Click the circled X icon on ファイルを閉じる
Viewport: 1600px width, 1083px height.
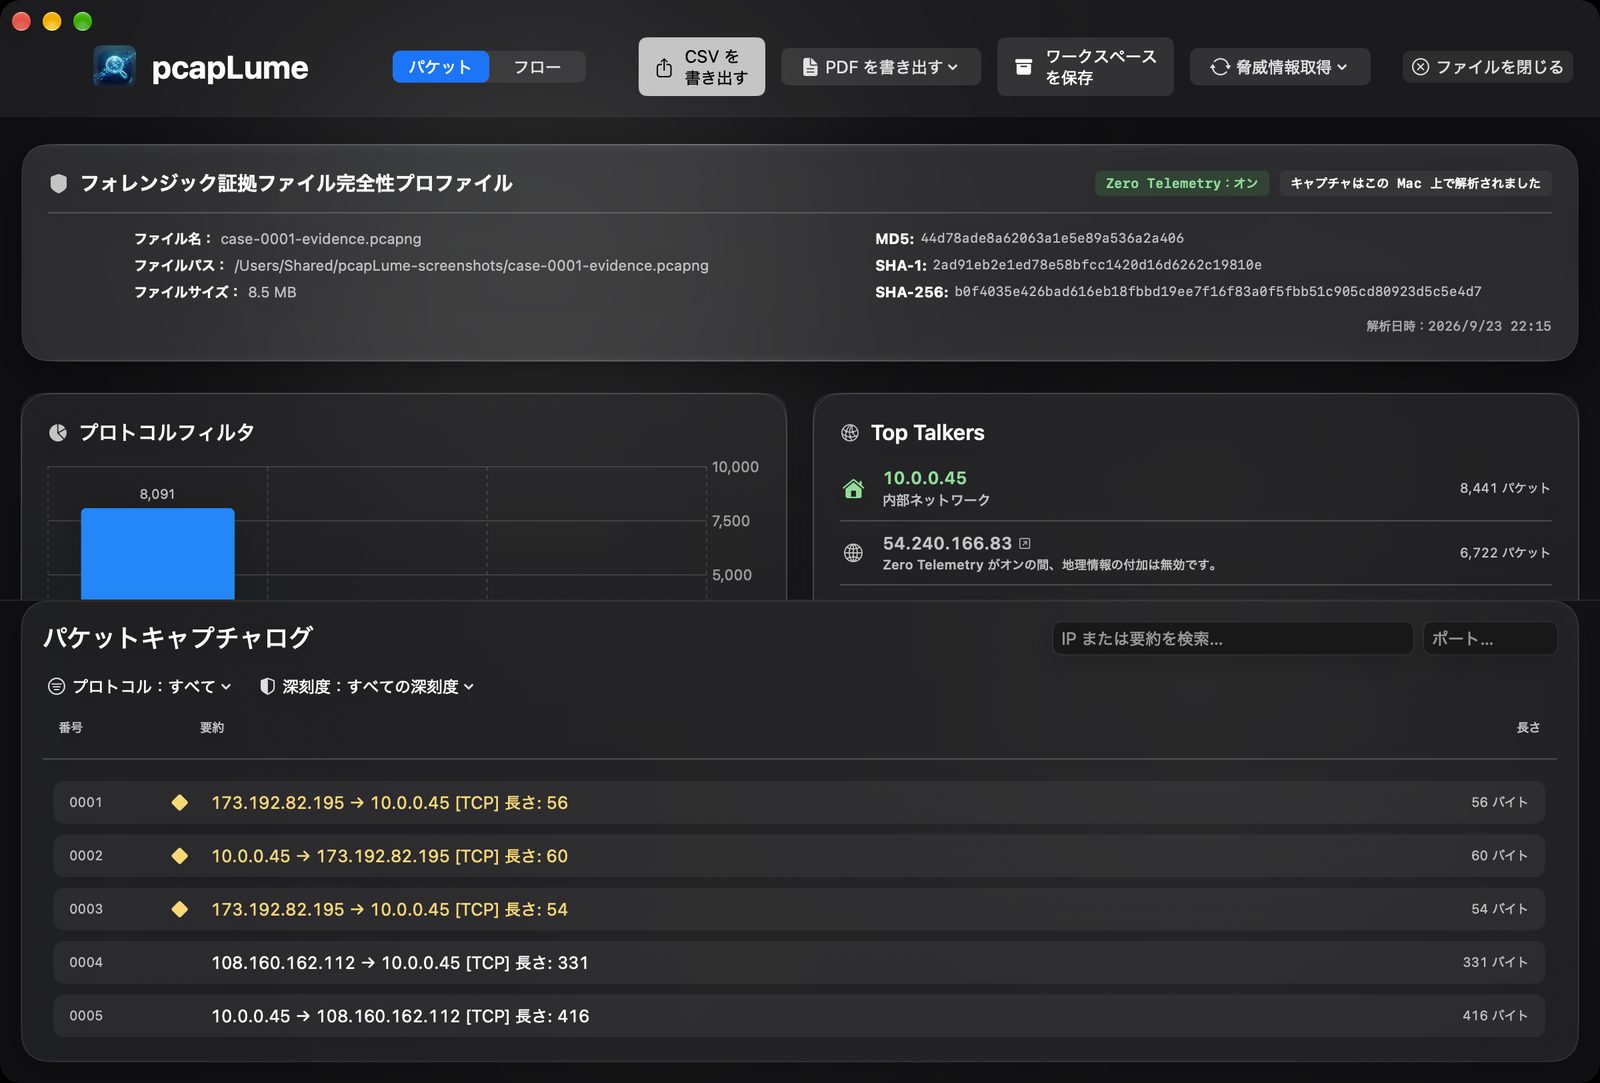(x=1420, y=67)
